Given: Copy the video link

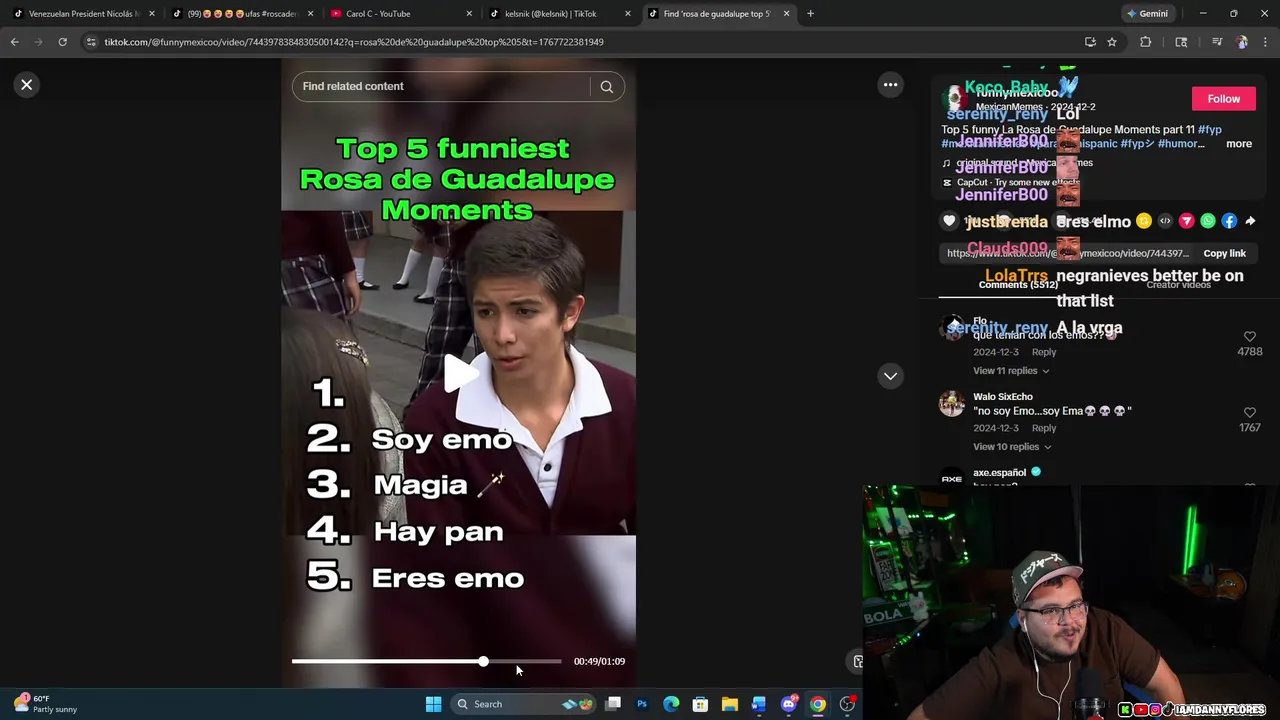Looking at the screenshot, I should point(1224,254).
